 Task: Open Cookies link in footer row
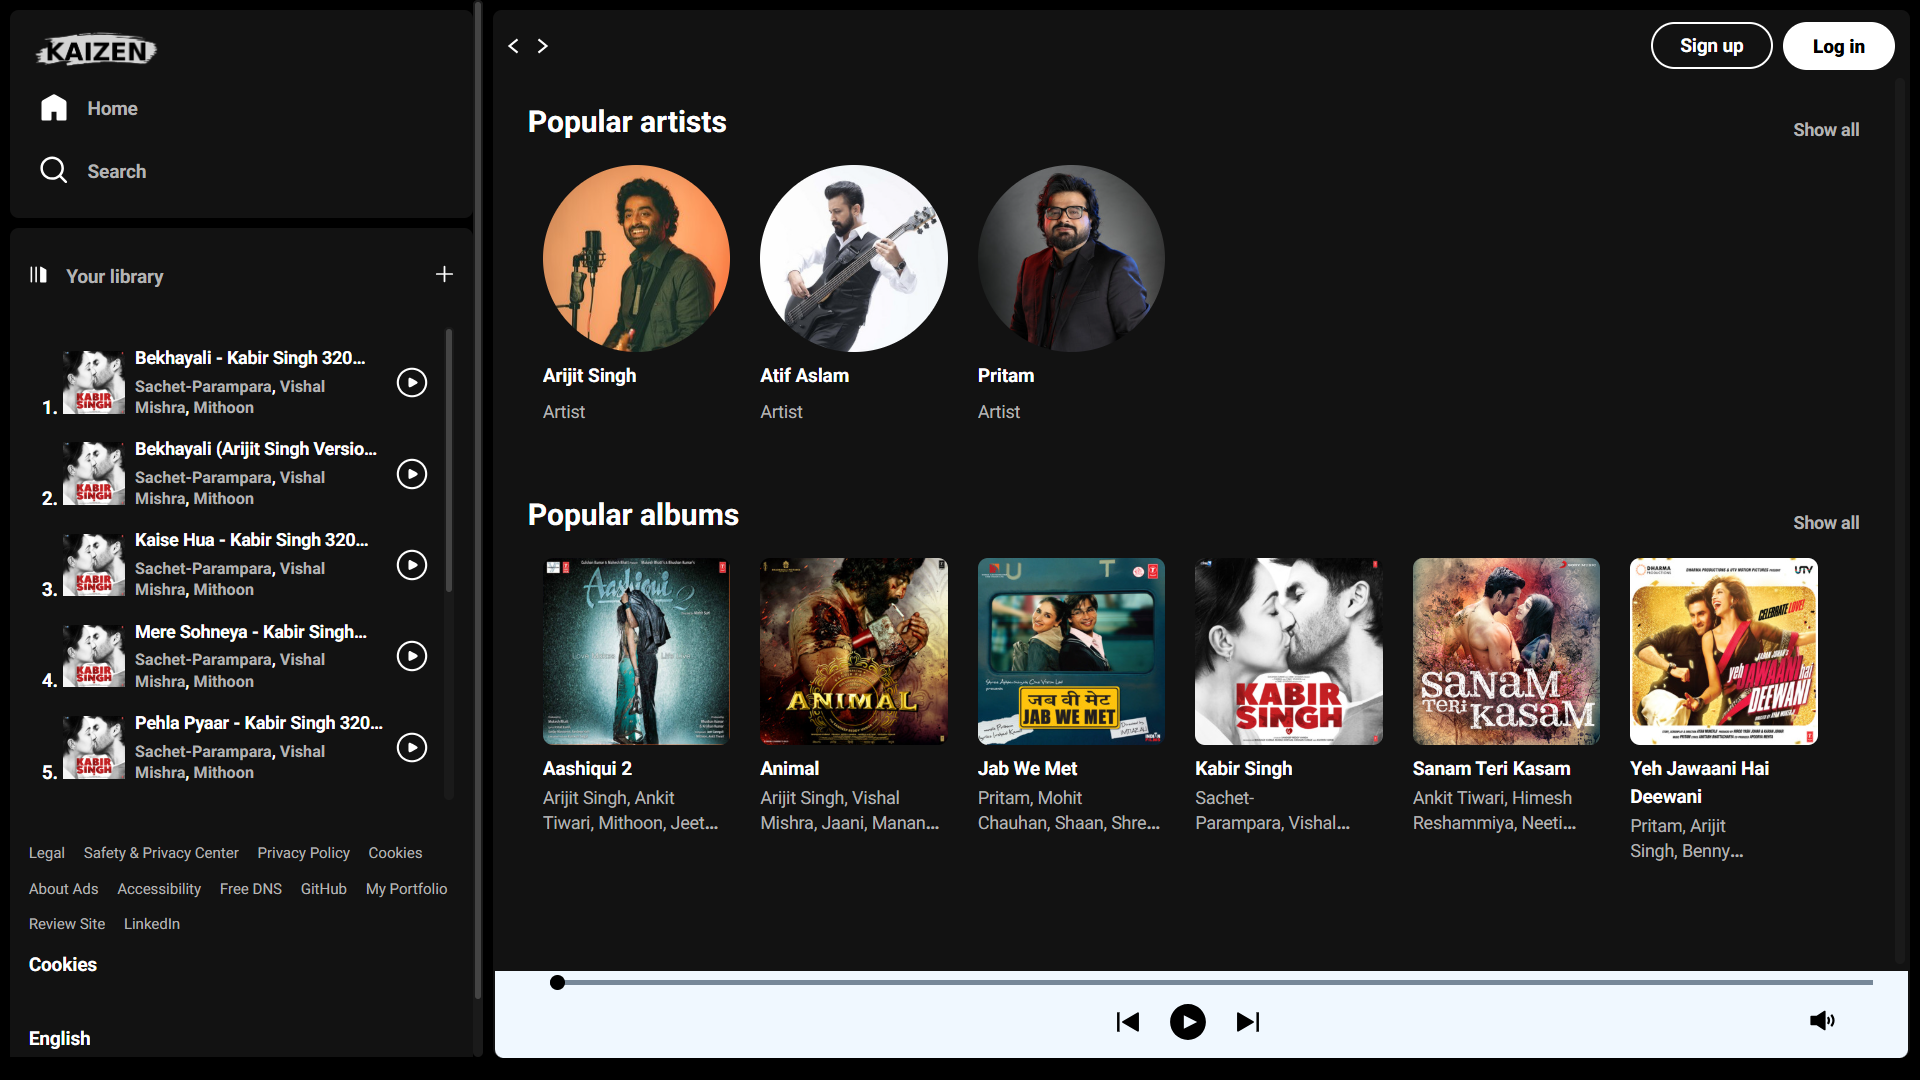pyautogui.click(x=395, y=853)
